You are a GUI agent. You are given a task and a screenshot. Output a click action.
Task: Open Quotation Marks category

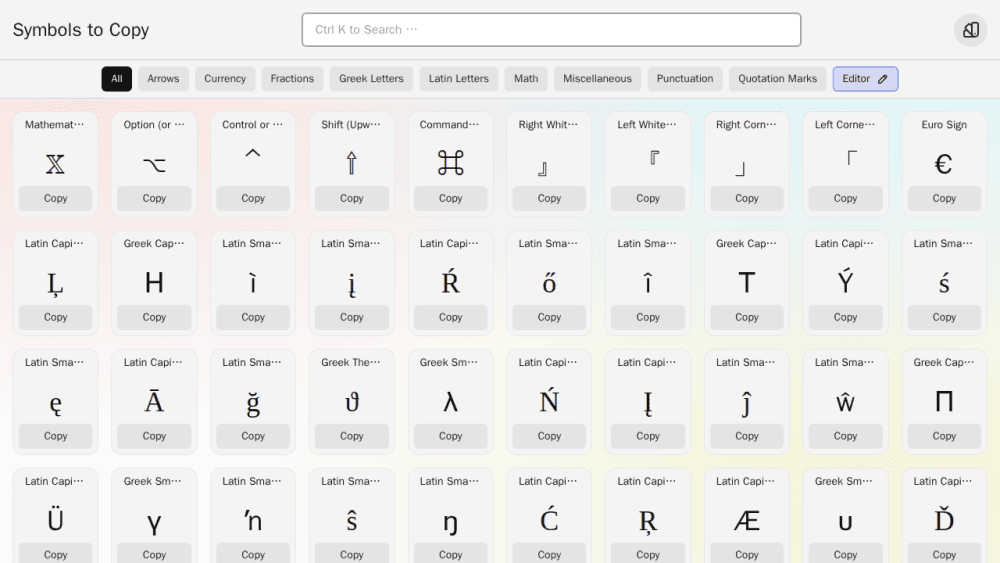[777, 79]
